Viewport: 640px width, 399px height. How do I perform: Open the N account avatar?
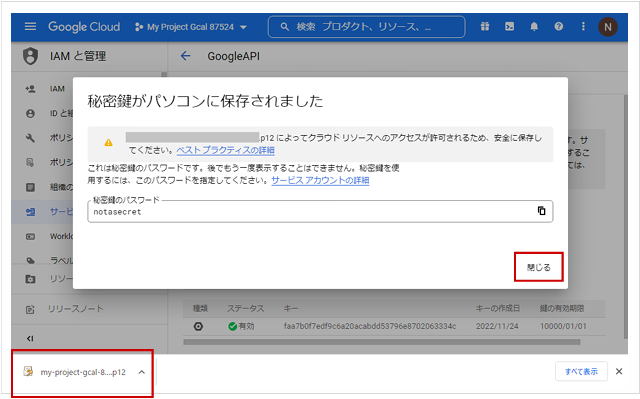[x=607, y=27]
